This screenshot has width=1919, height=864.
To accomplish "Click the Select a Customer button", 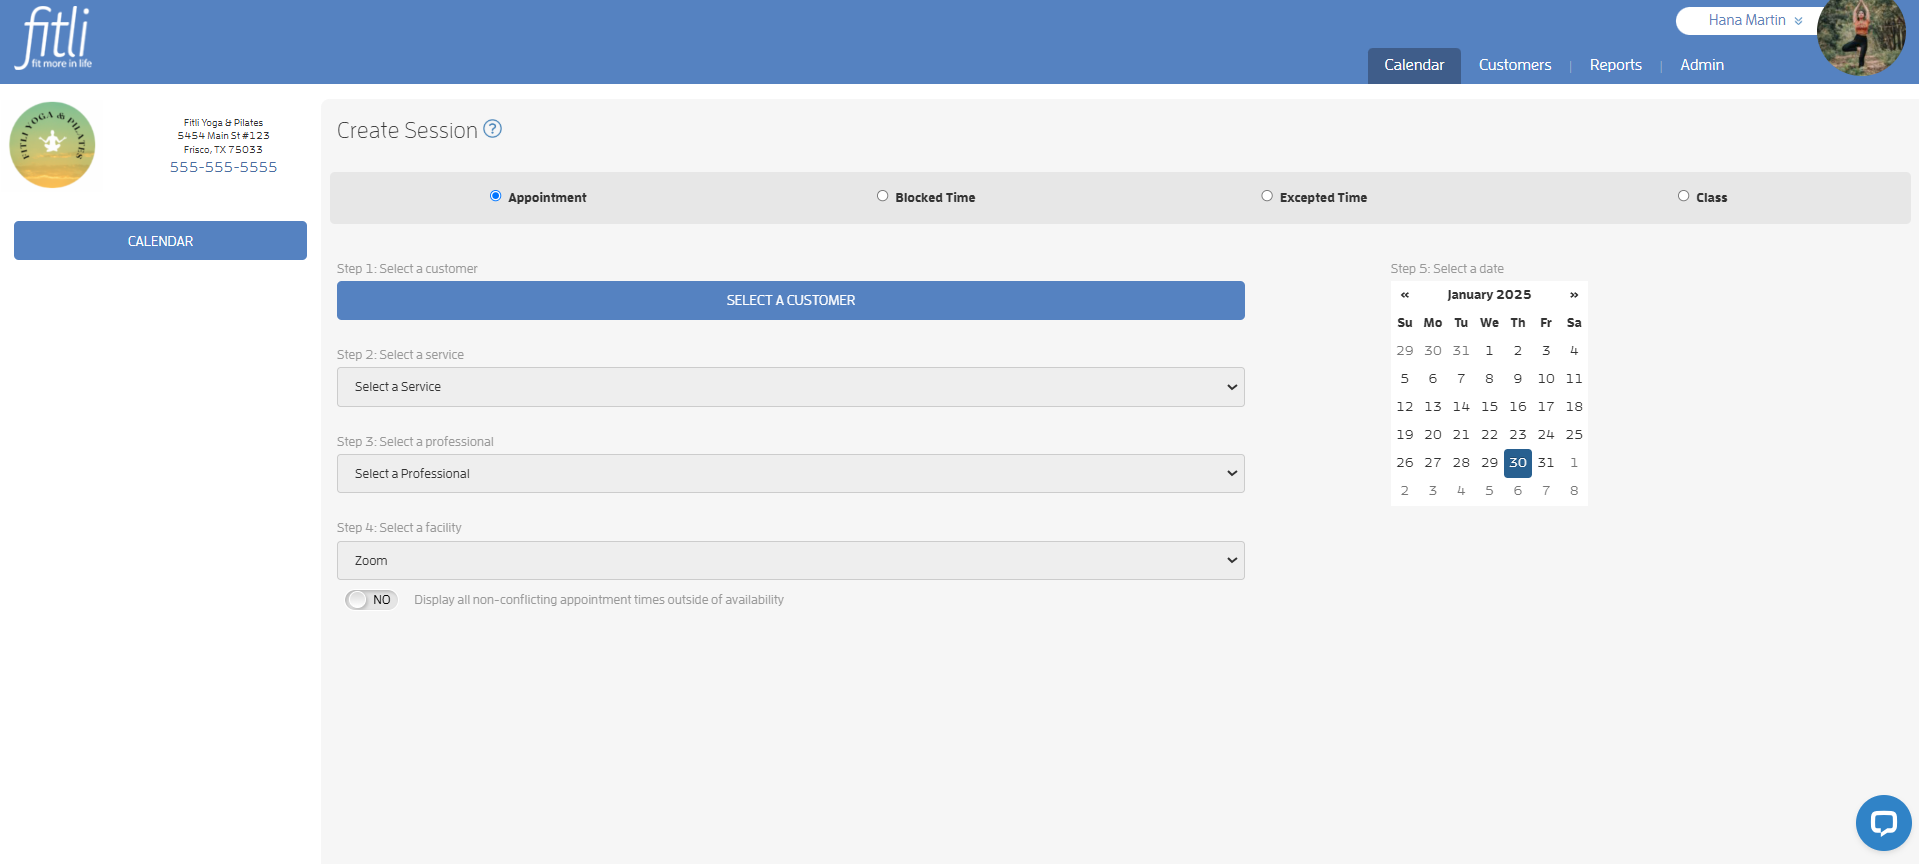I will [790, 300].
